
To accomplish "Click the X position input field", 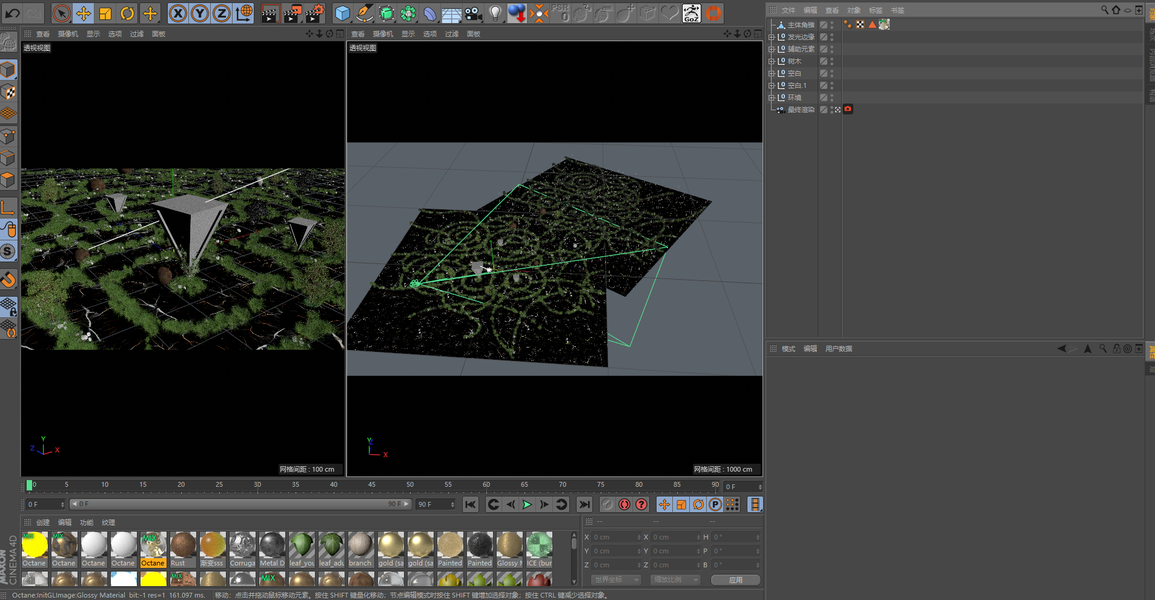I will coord(617,537).
